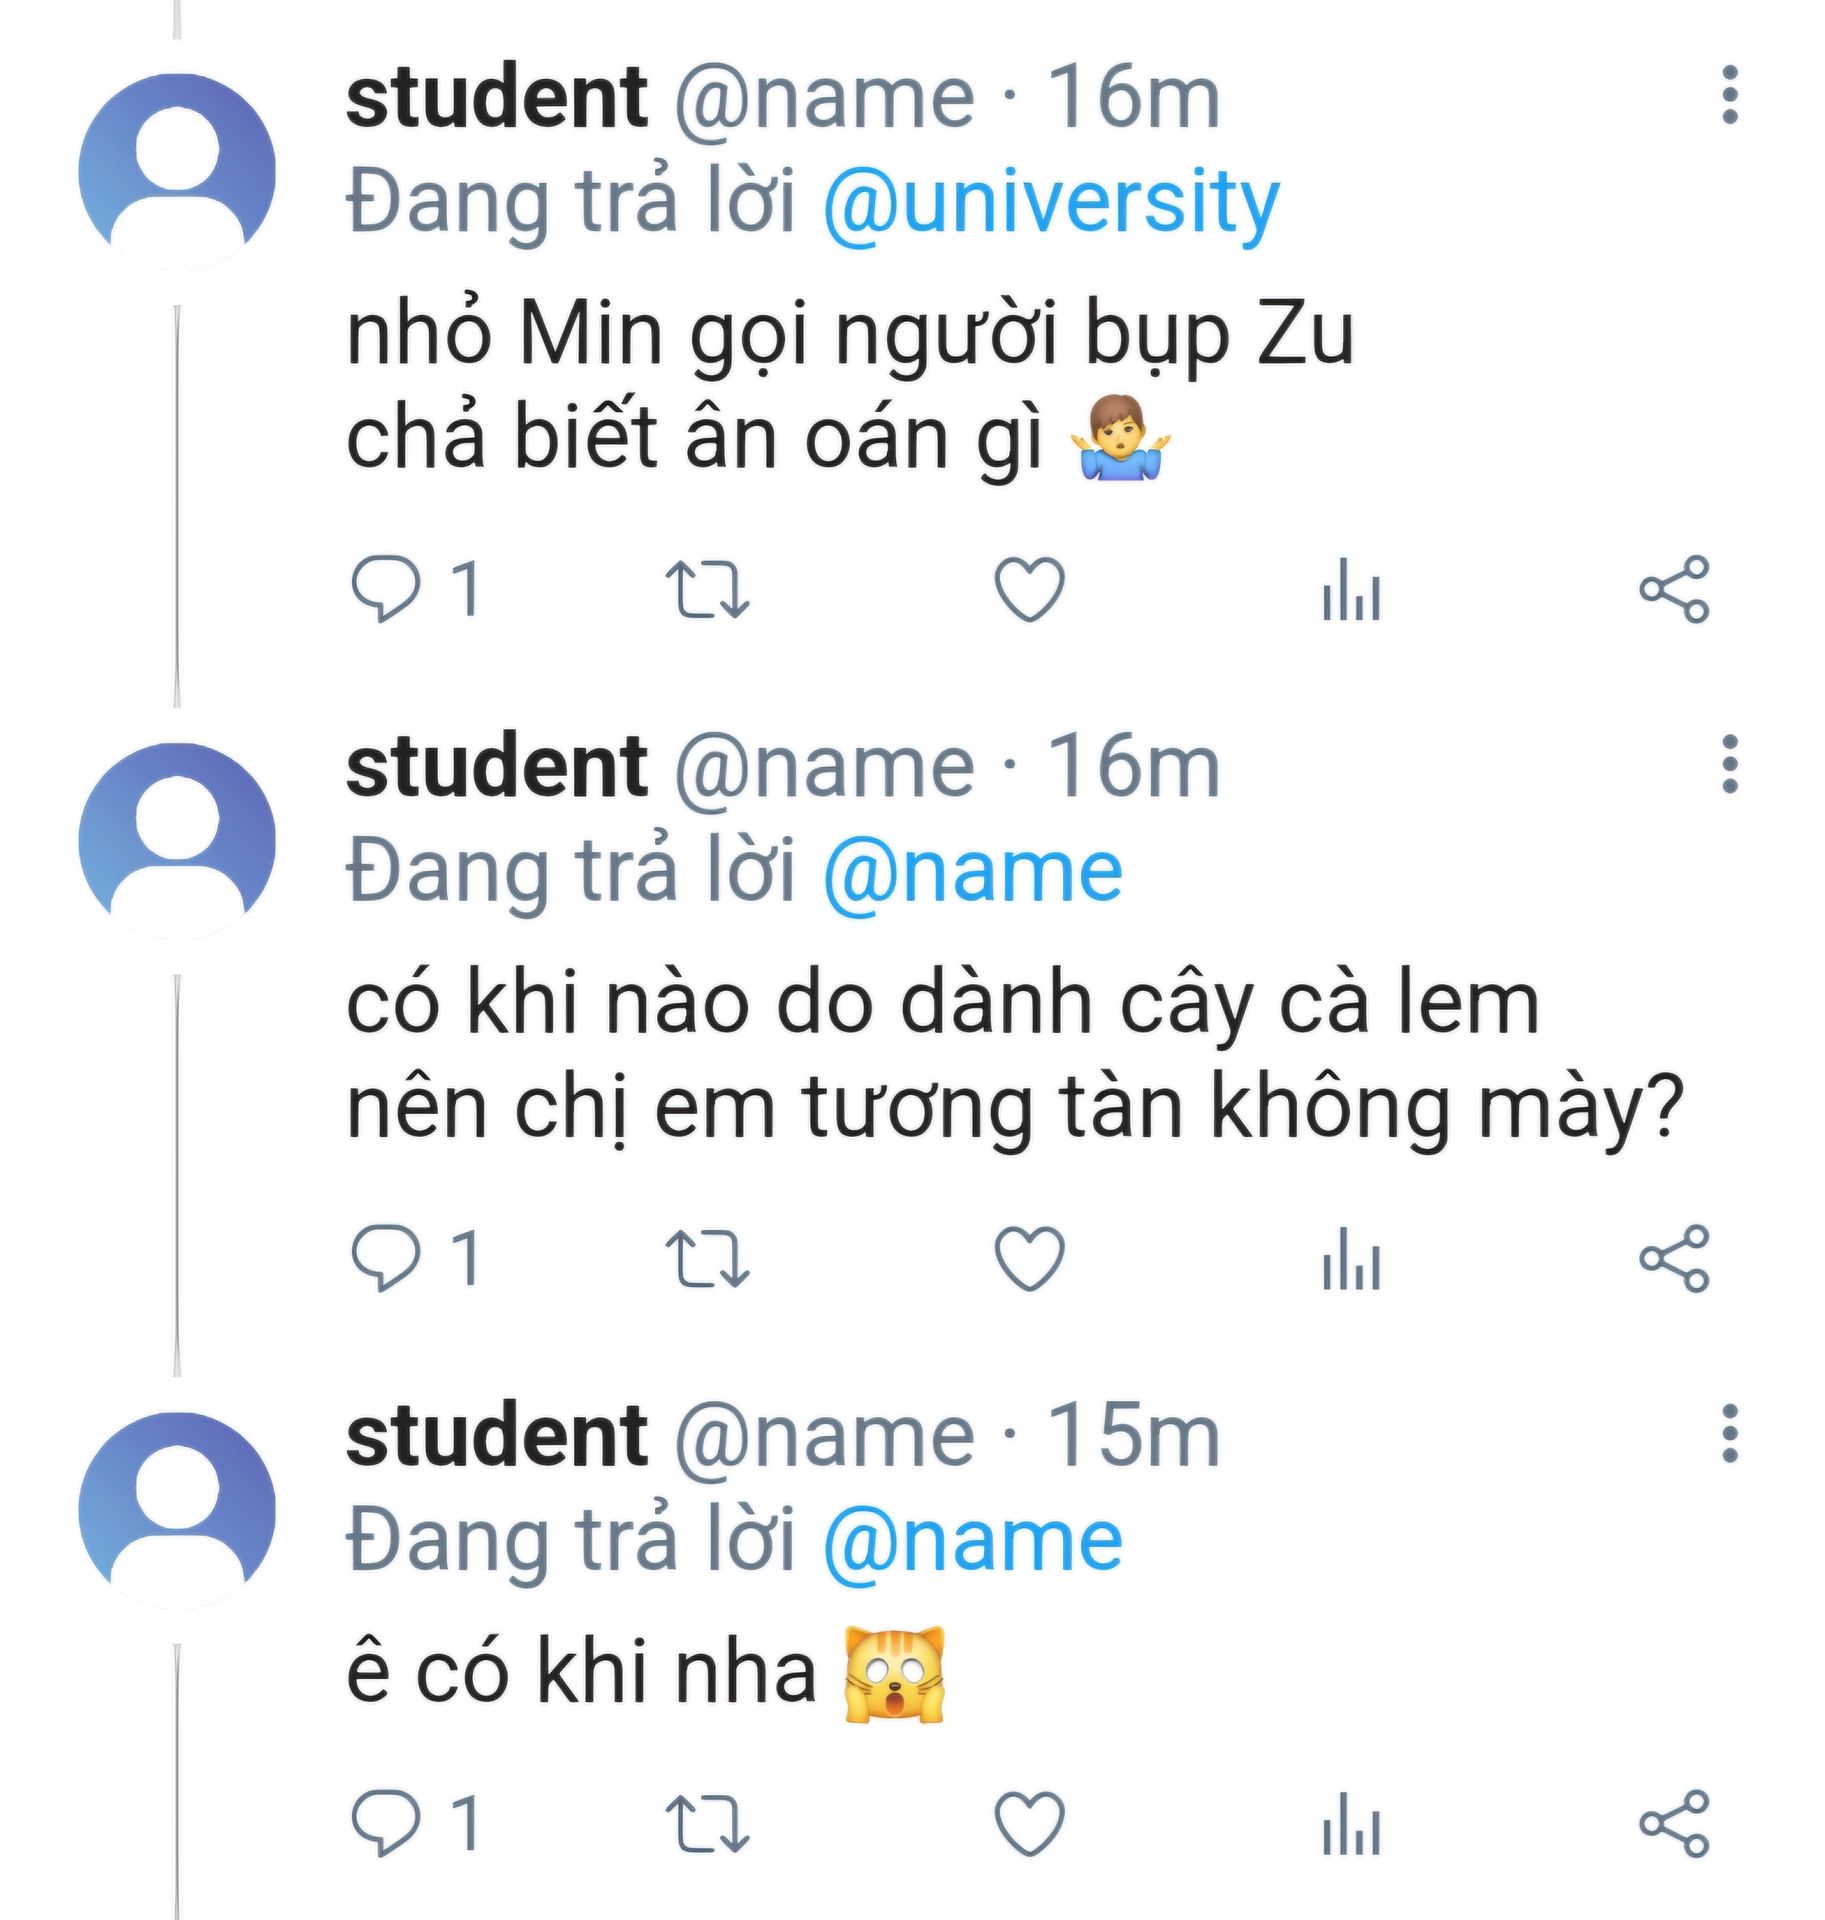The image size is (1825, 1920).
Task: Open the 15m tweet author's avatar
Action: tap(177, 1509)
